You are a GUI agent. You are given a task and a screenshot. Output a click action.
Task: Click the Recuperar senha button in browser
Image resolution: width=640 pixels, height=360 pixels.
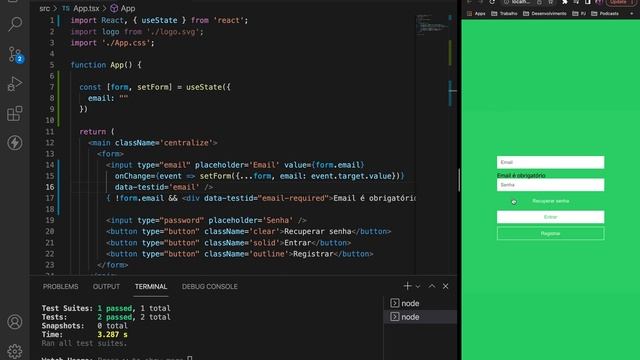550,201
